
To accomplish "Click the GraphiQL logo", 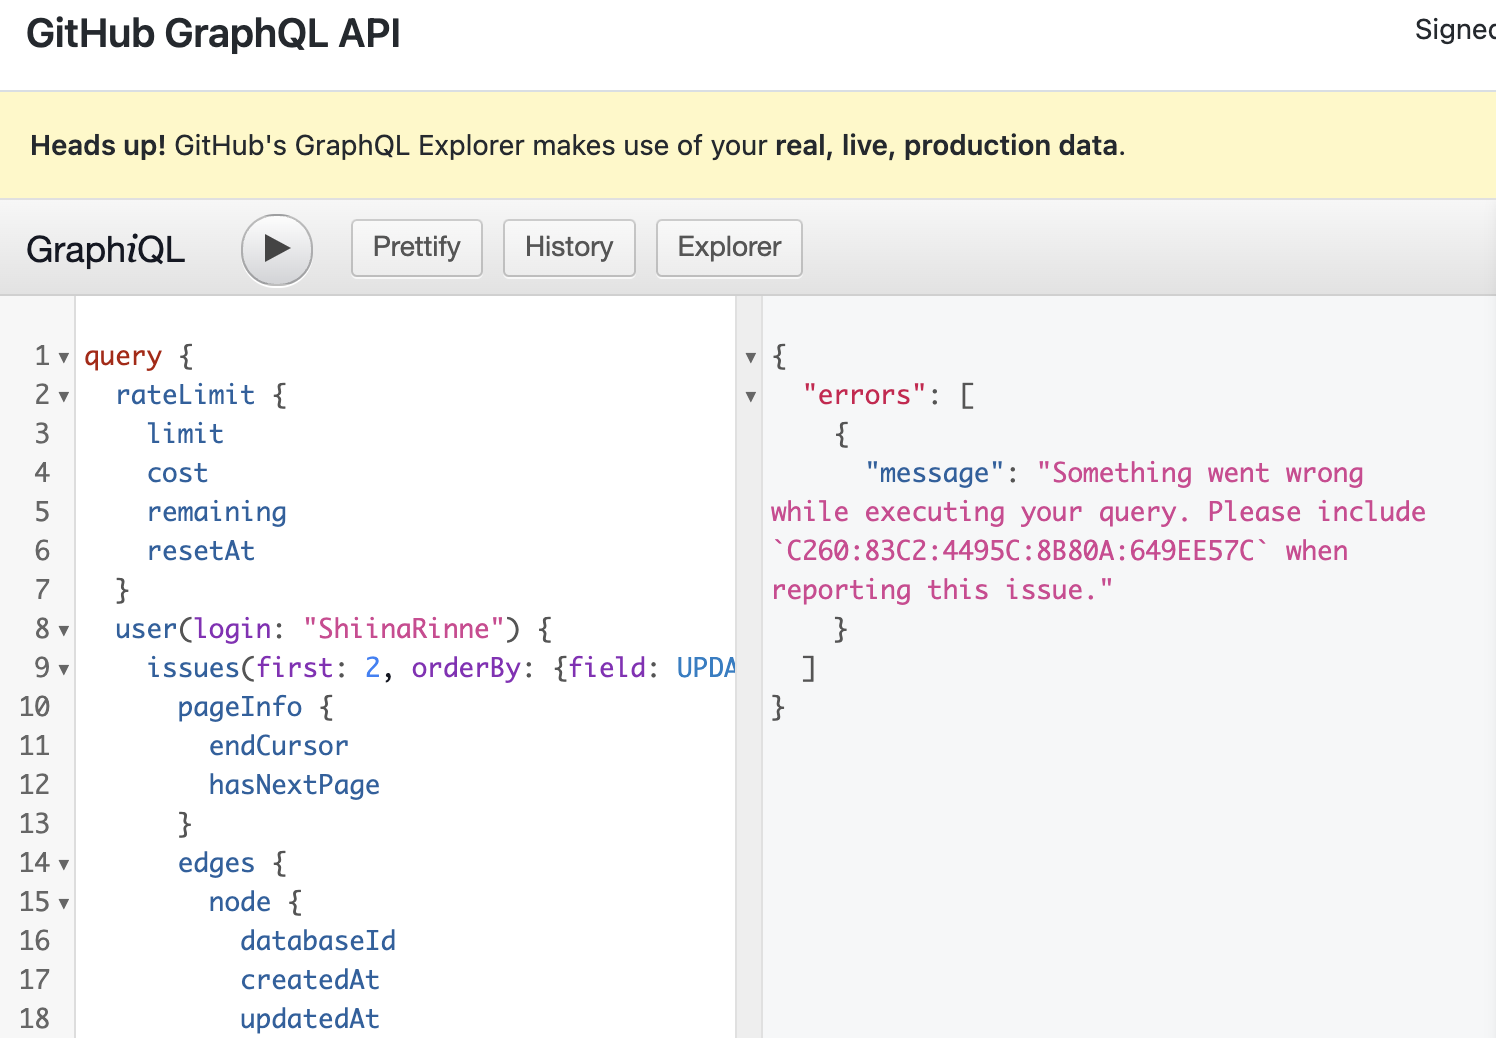I will 105,250.
